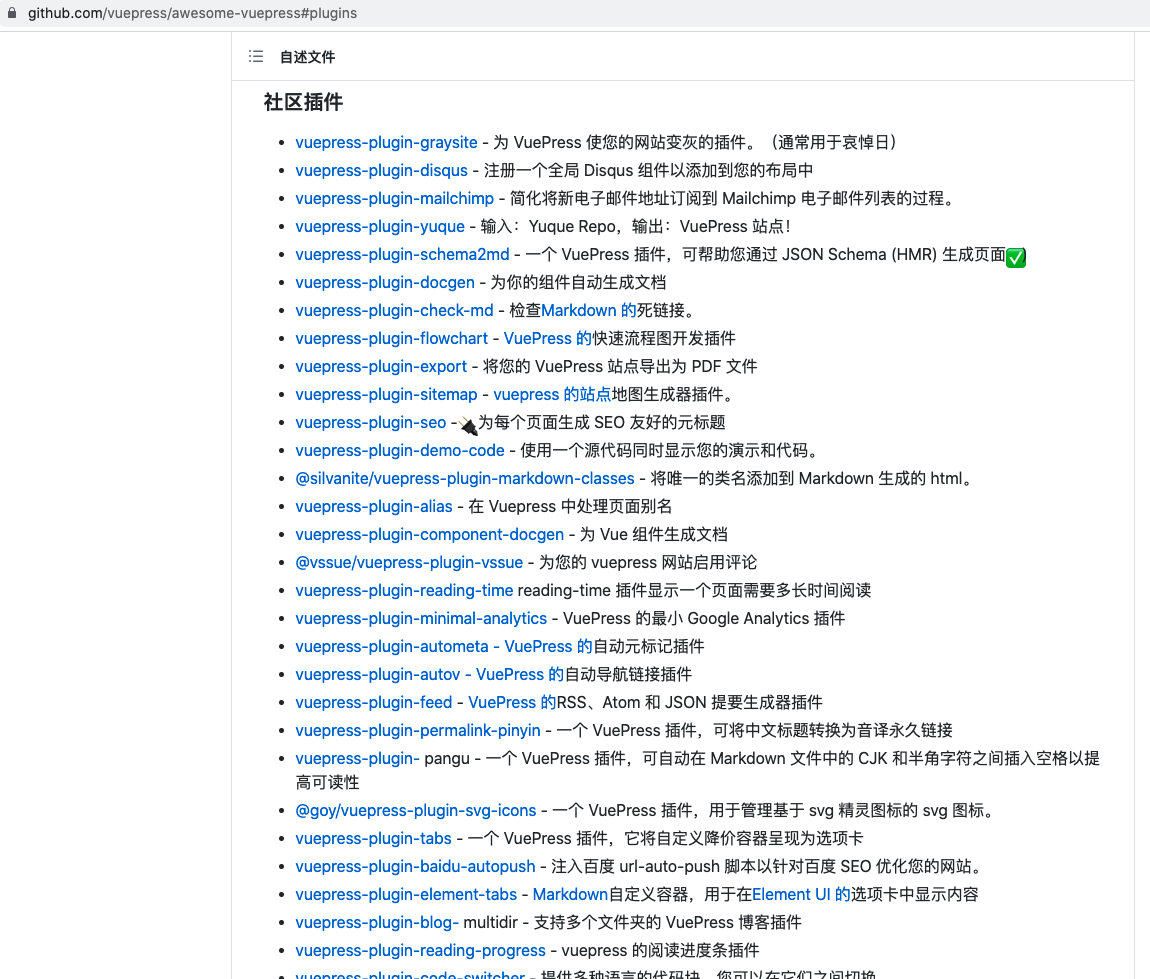The height and width of the screenshot is (979, 1150).
Task: Open the Markdown link in the element-tabs row
Action: tap(571, 895)
